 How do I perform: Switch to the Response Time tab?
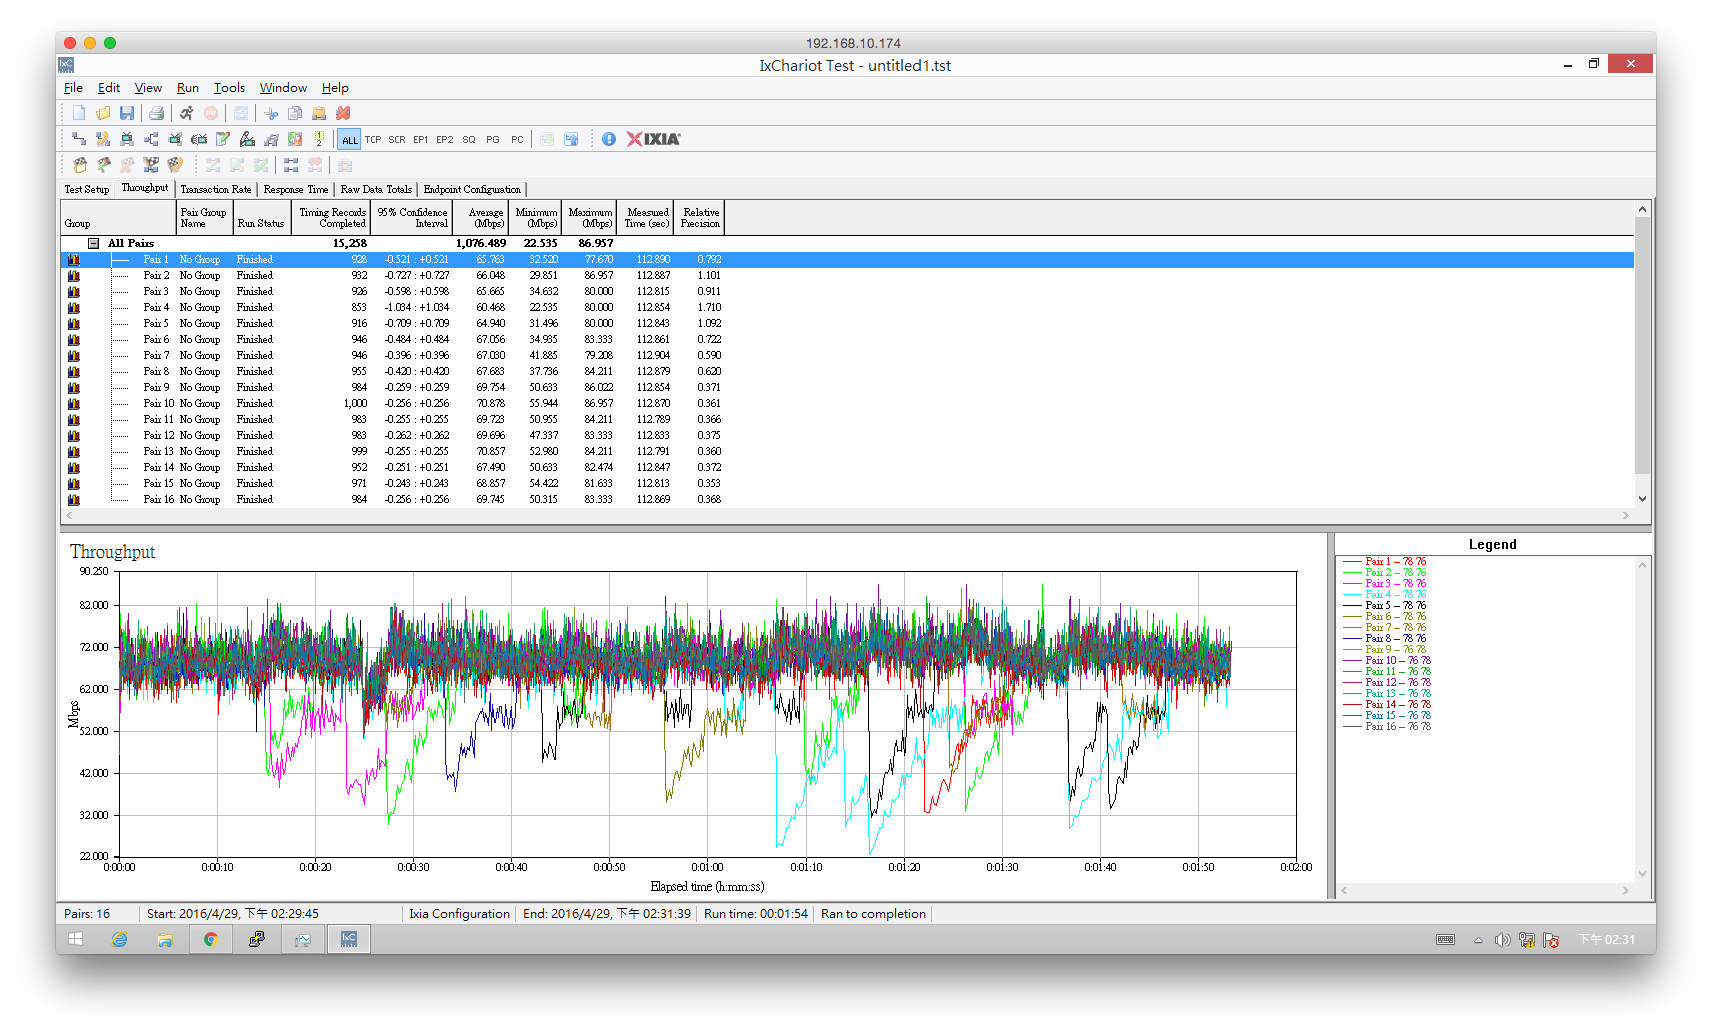[296, 189]
